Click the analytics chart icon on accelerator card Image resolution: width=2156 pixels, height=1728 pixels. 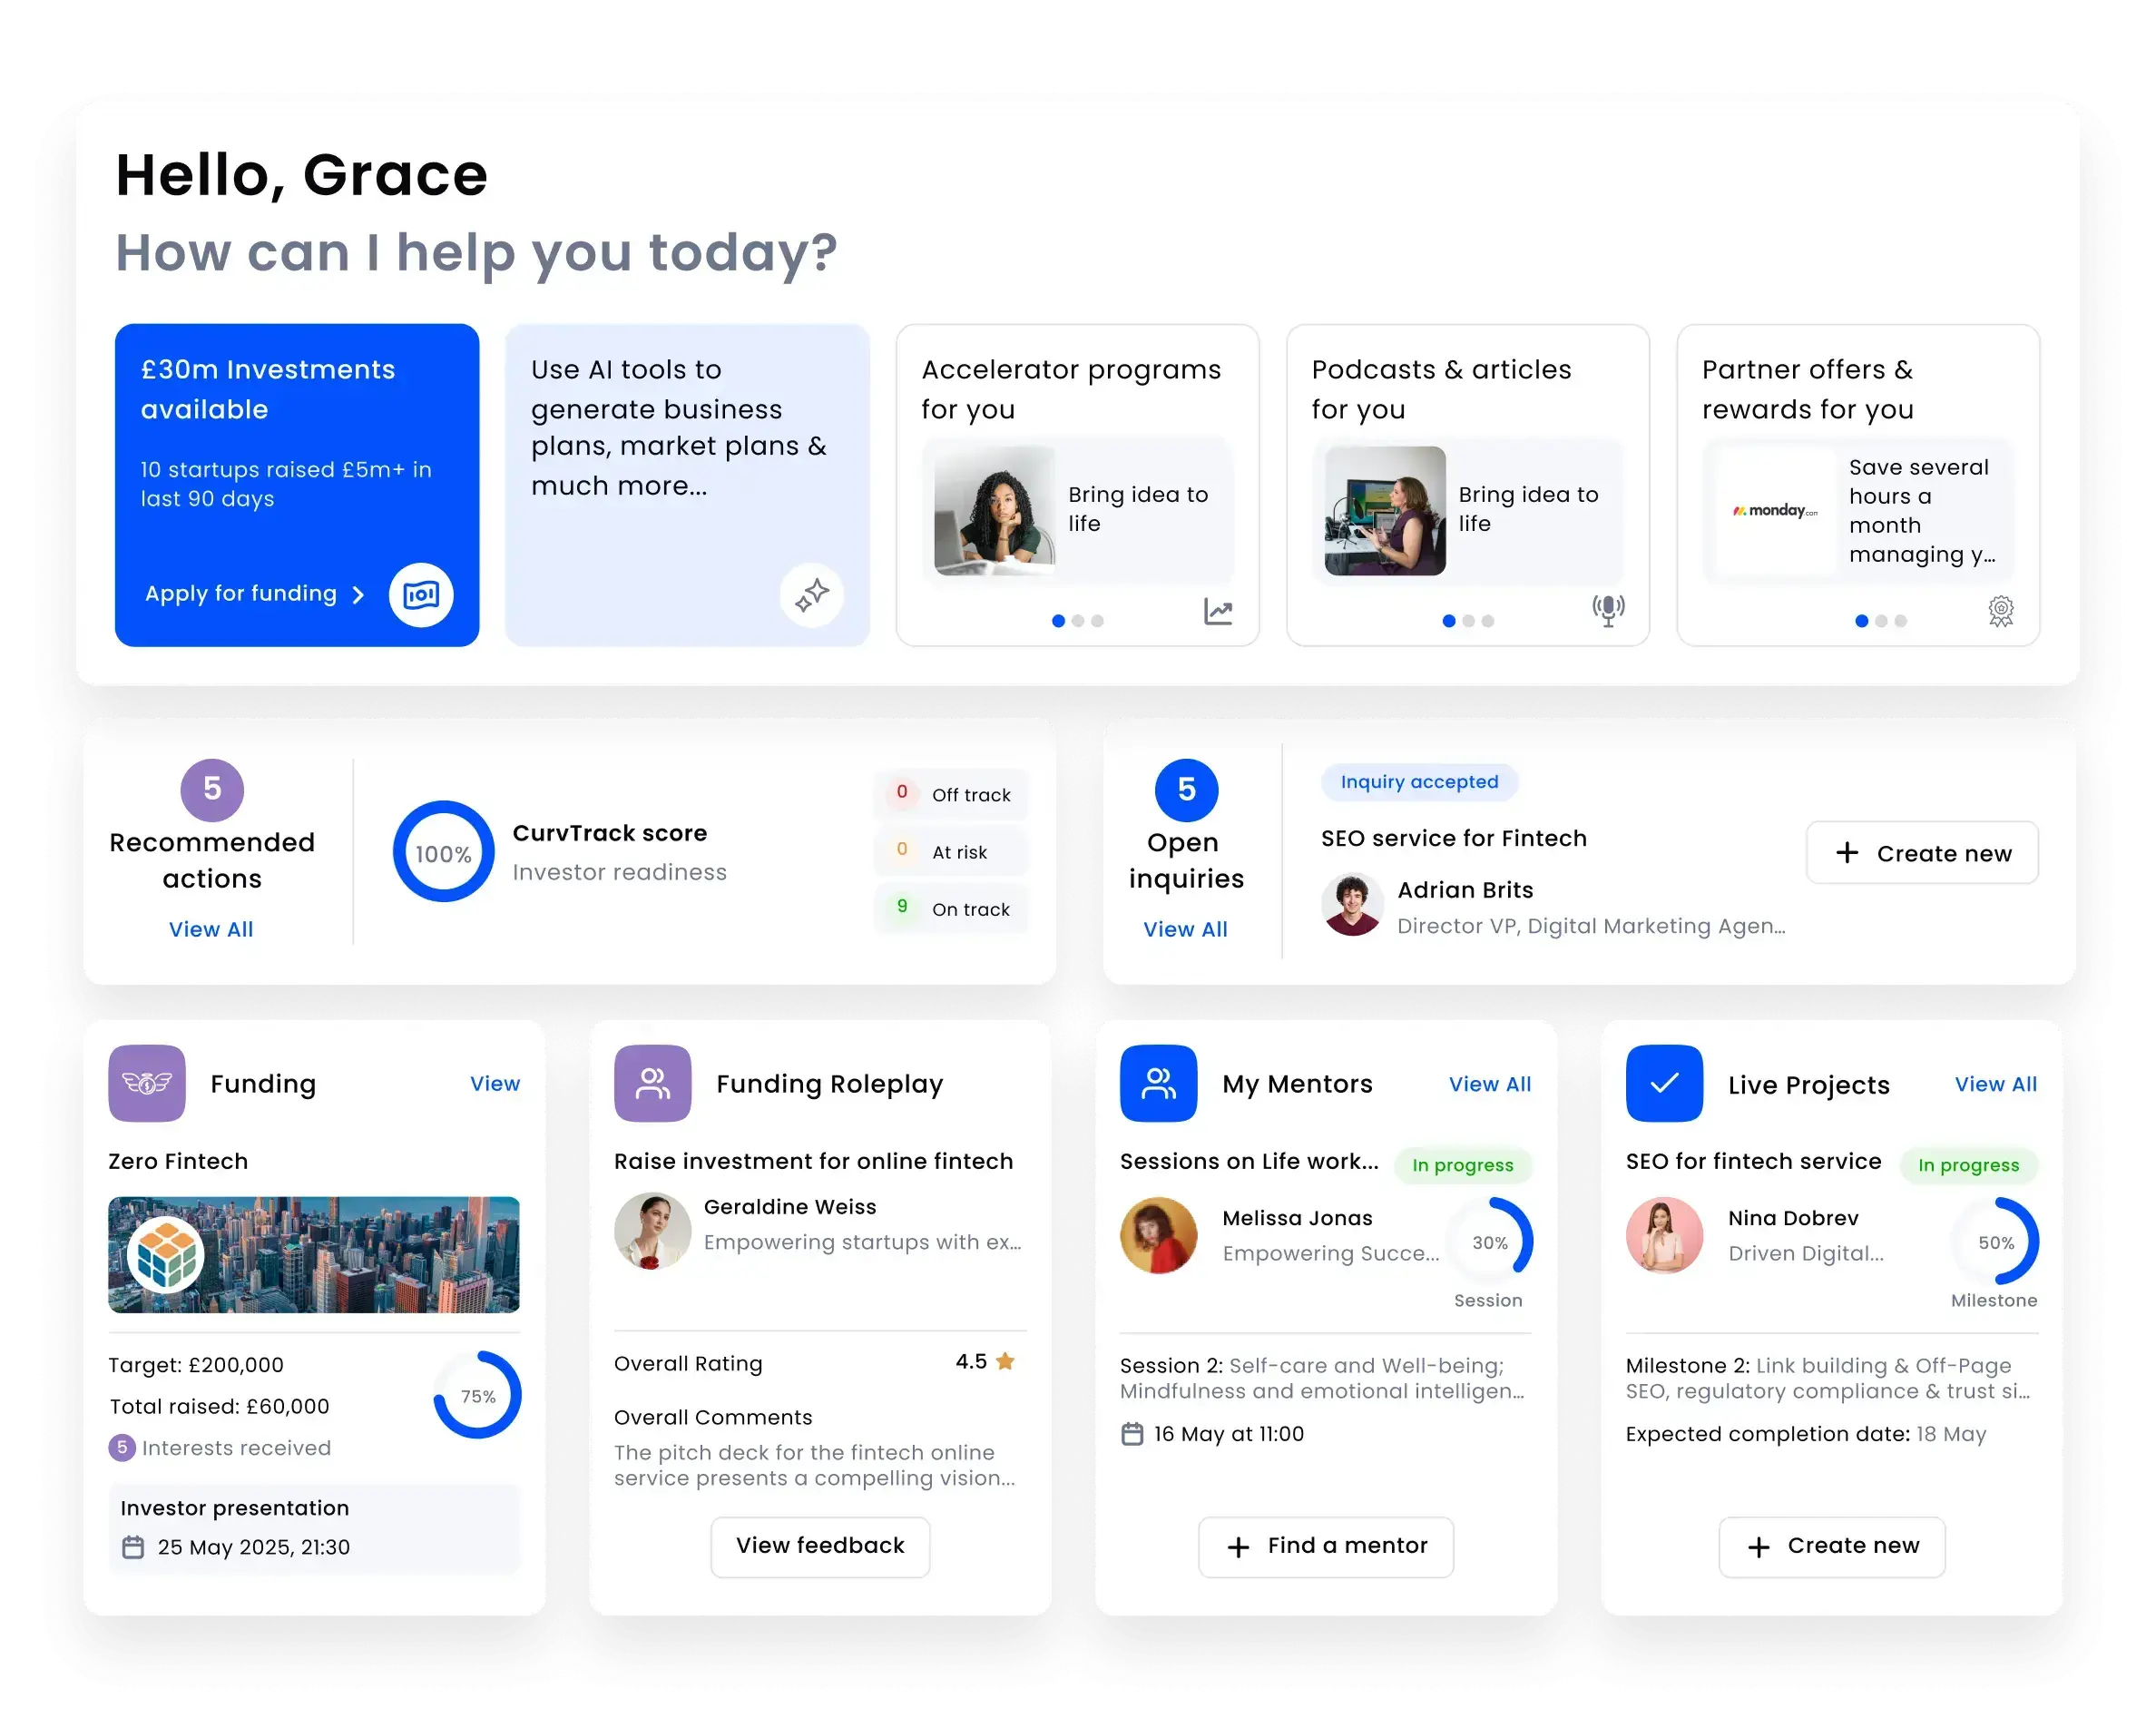1219,610
